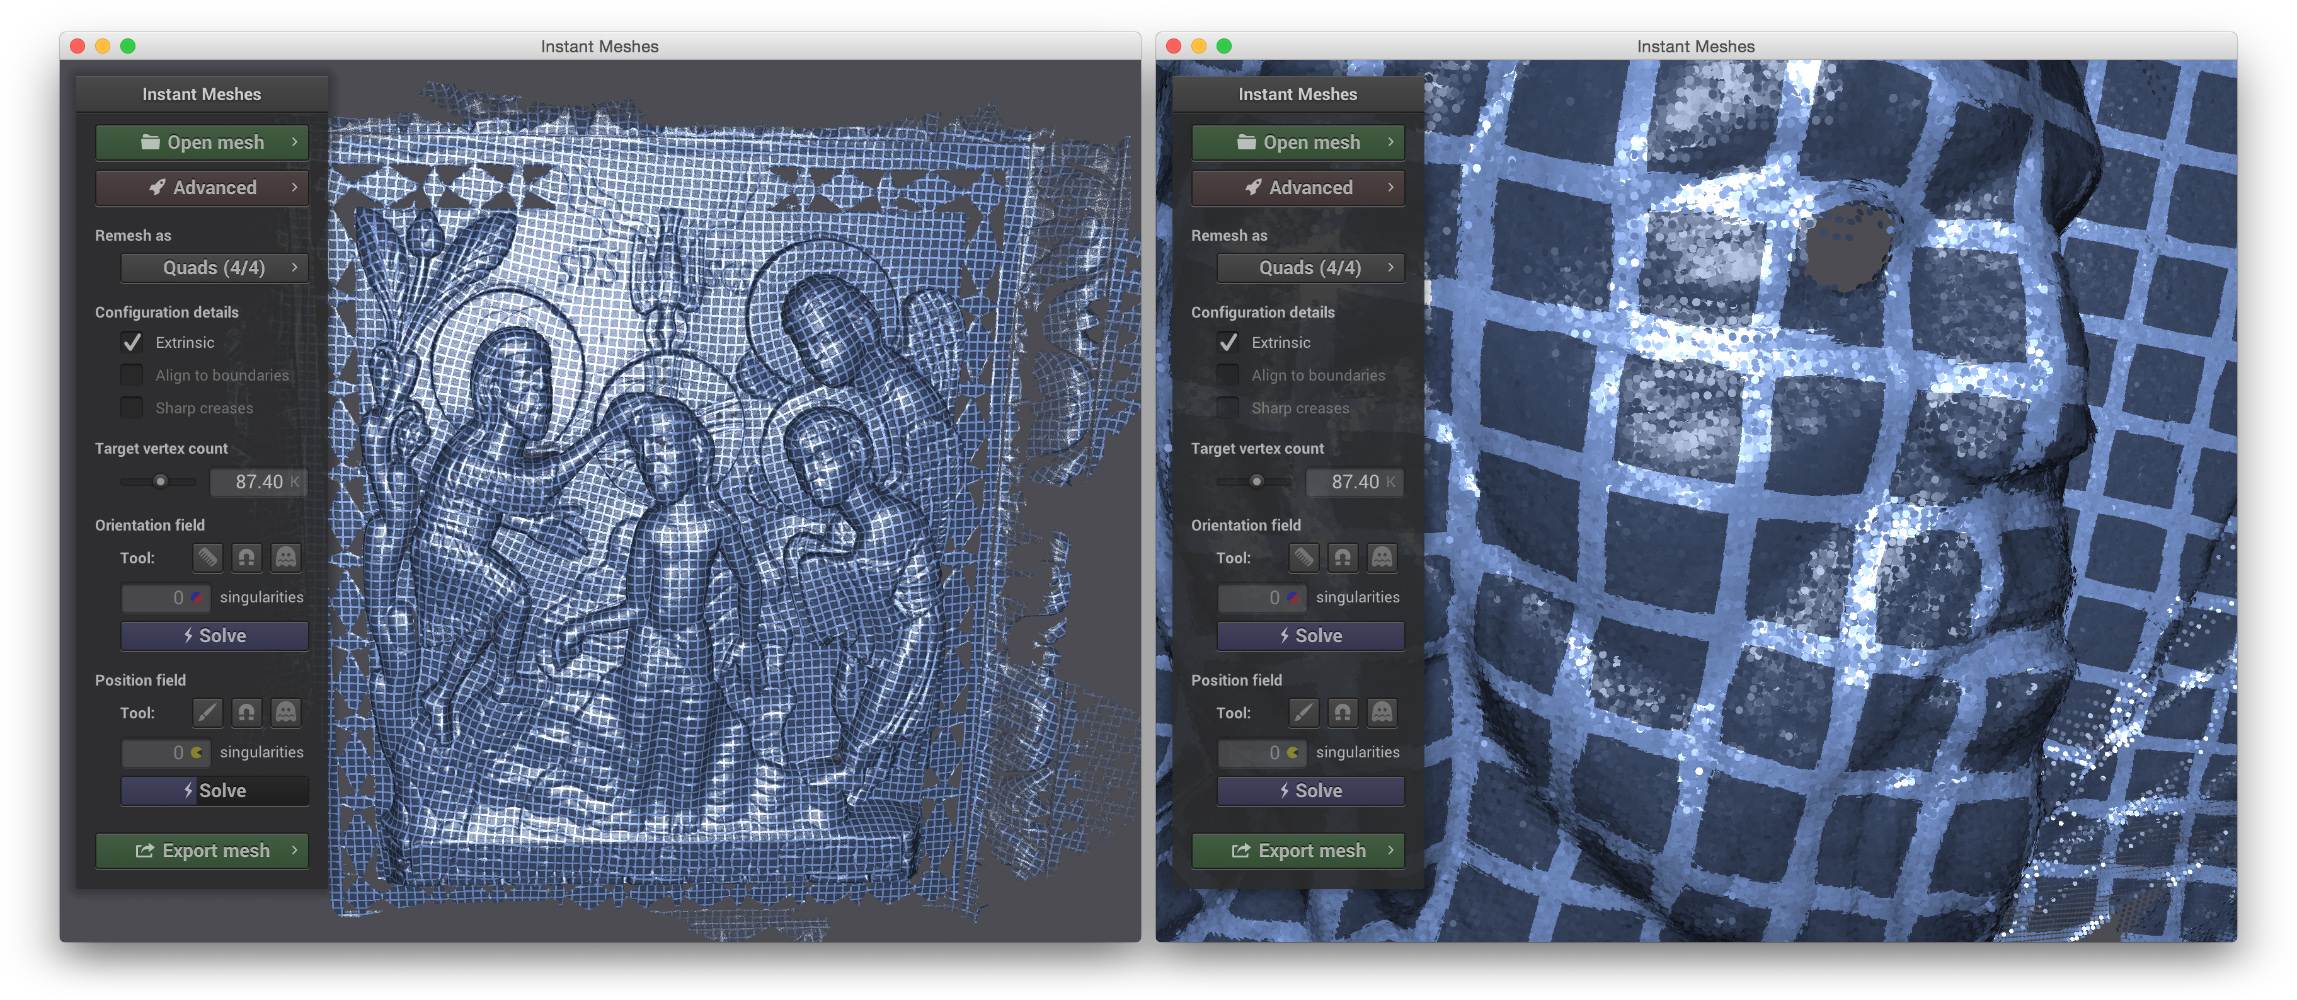
Task: Solve position field in right window
Action: click(1310, 791)
